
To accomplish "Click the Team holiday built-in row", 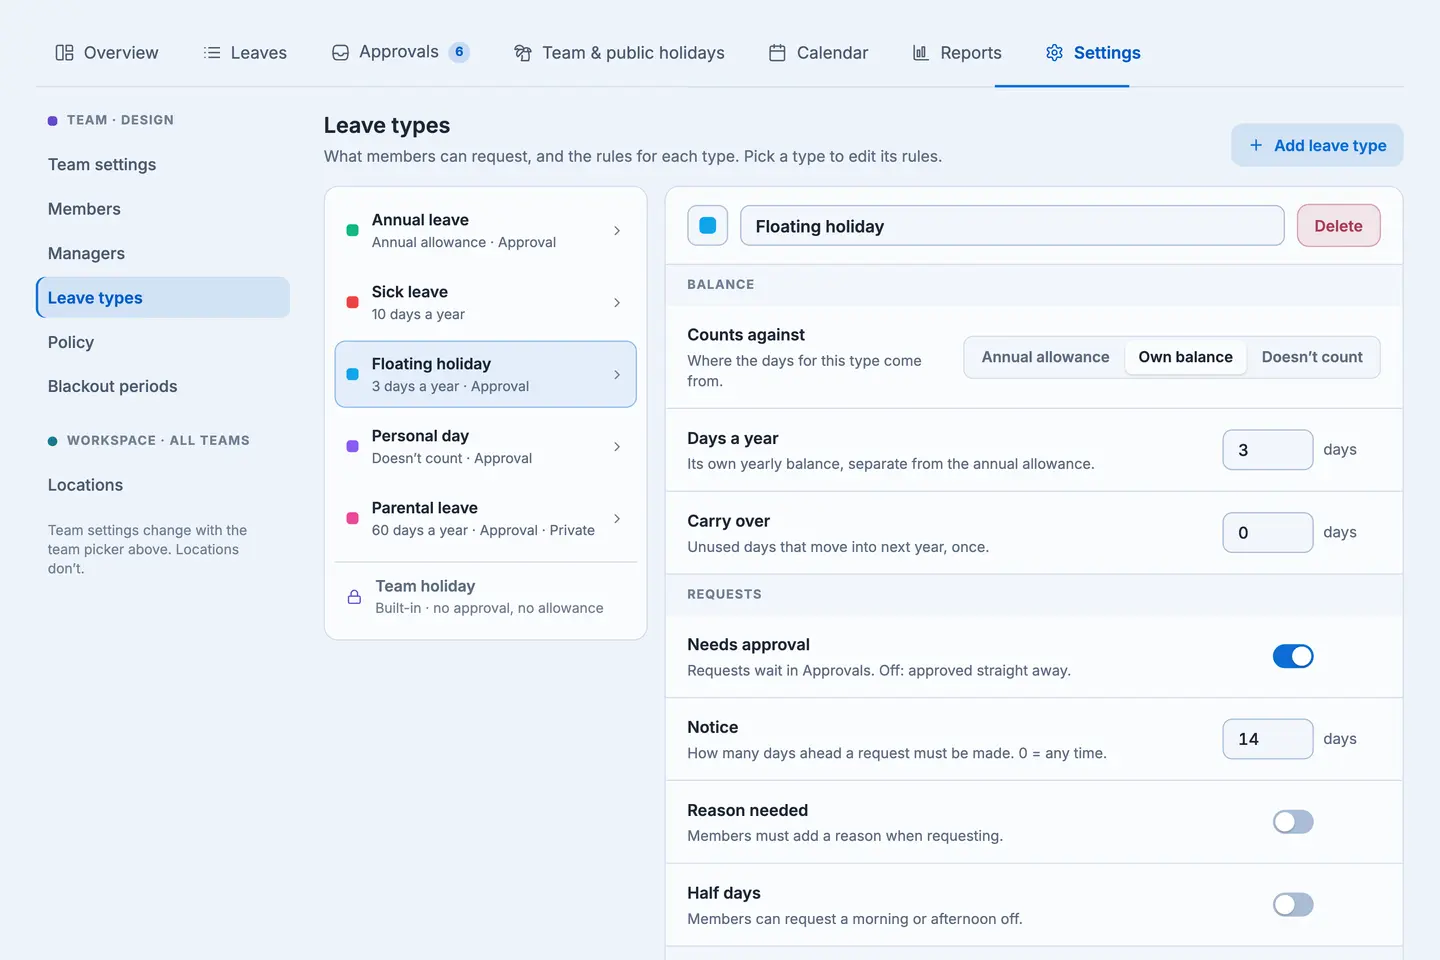I will tap(486, 597).
